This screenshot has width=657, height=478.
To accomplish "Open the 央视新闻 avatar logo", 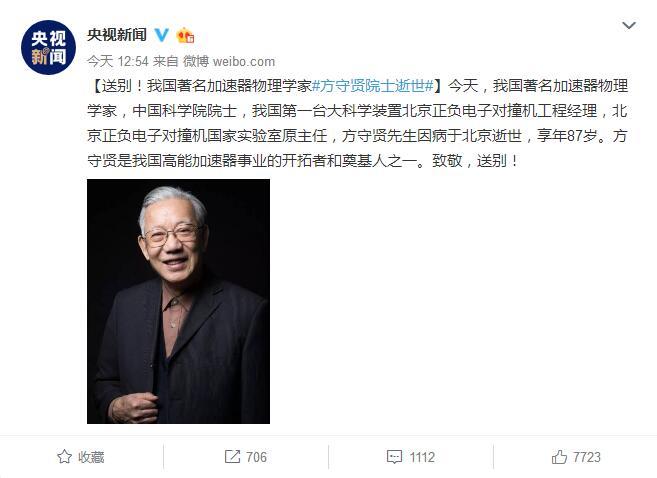I will click(49, 47).
